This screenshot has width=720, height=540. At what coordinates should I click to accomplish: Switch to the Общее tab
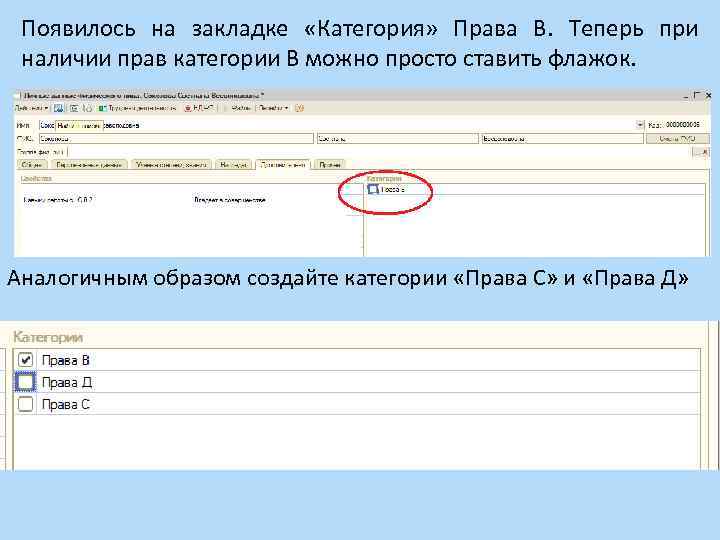click(x=32, y=164)
